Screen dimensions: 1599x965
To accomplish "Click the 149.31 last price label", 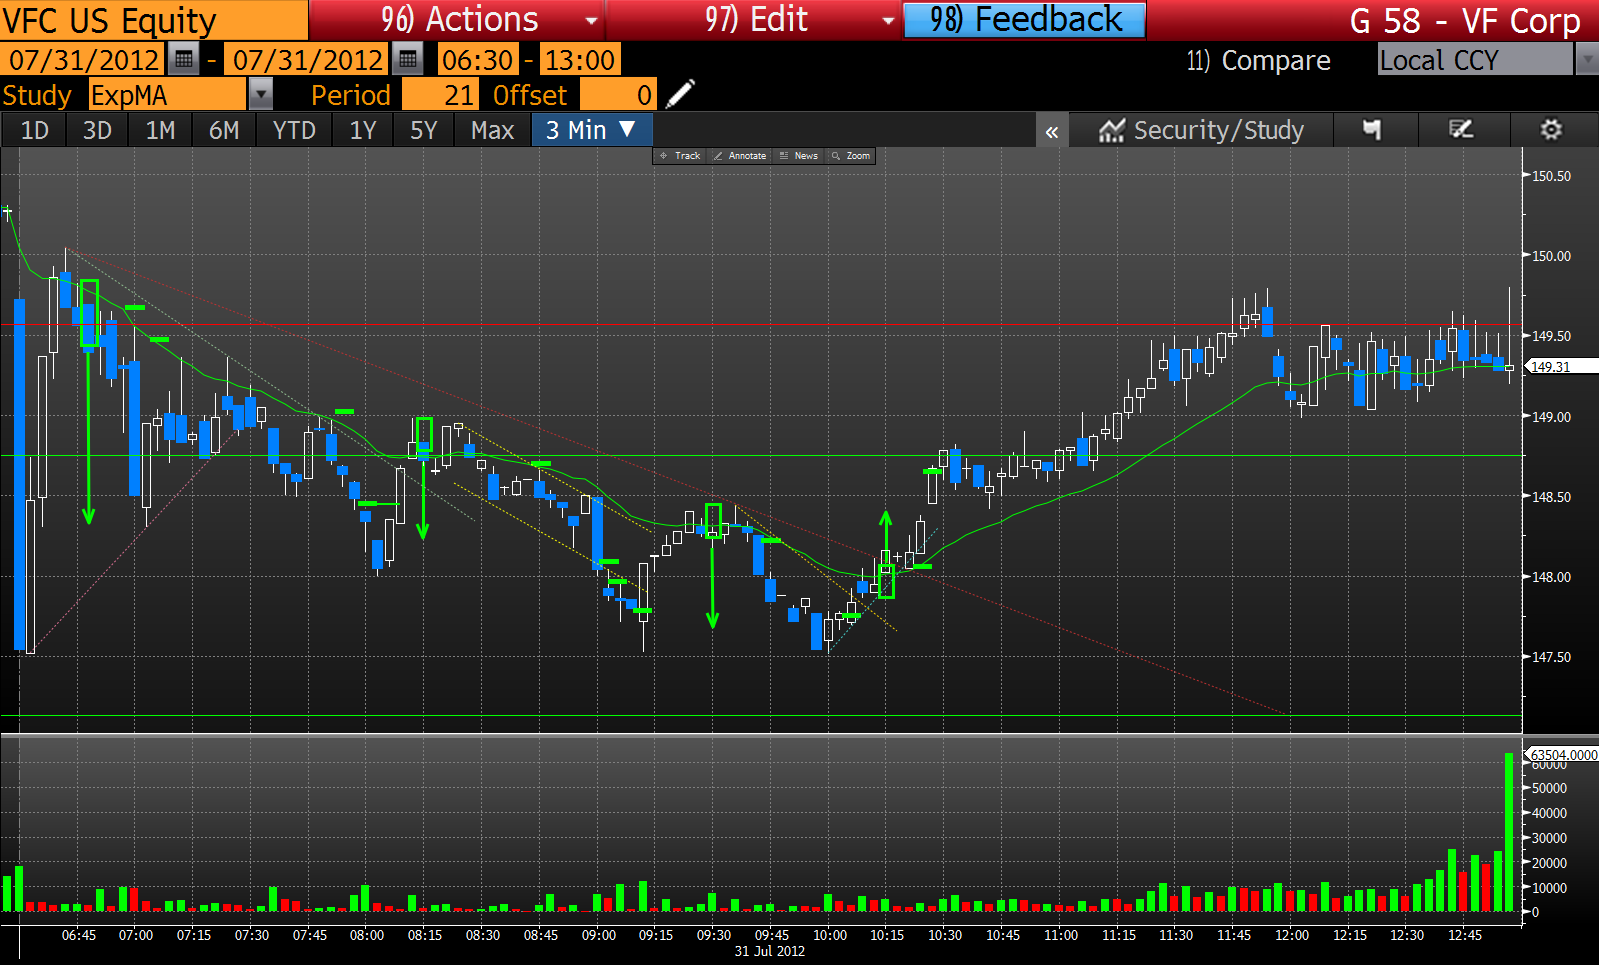I will pyautogui.click(x=1561, y=367).
